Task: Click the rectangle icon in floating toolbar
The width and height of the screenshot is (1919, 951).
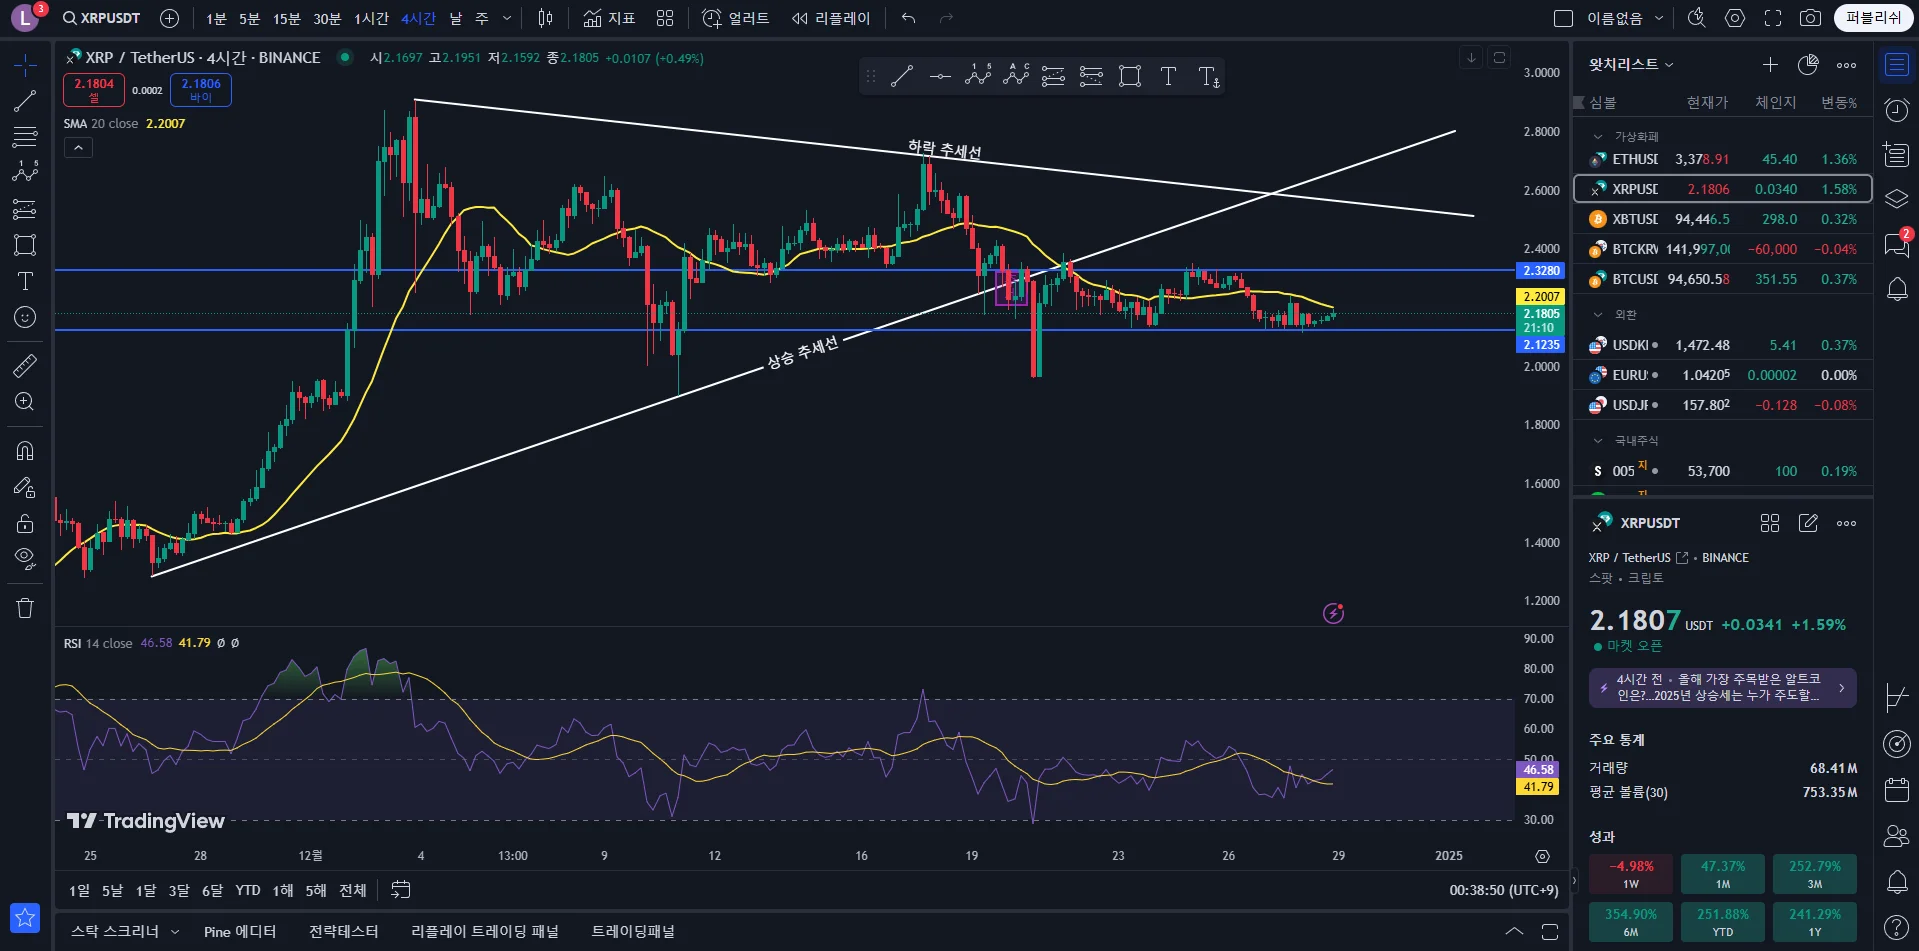Action: pos(1130,76)
